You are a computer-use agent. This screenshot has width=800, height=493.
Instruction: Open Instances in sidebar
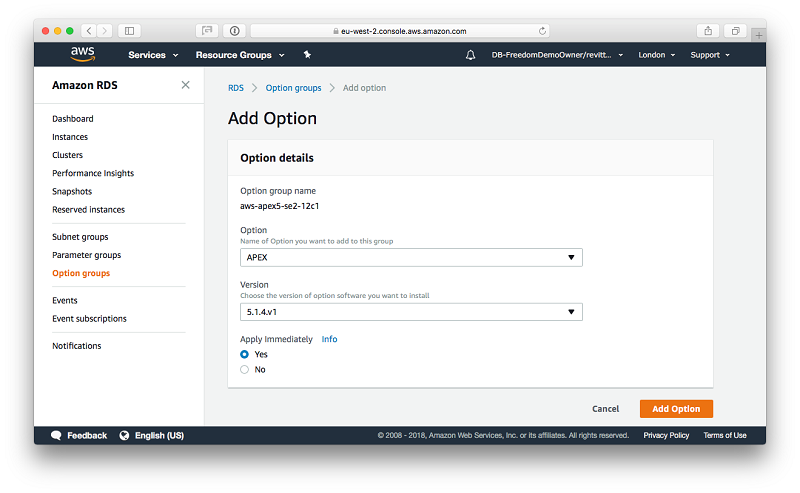click(x=70, y=137)
